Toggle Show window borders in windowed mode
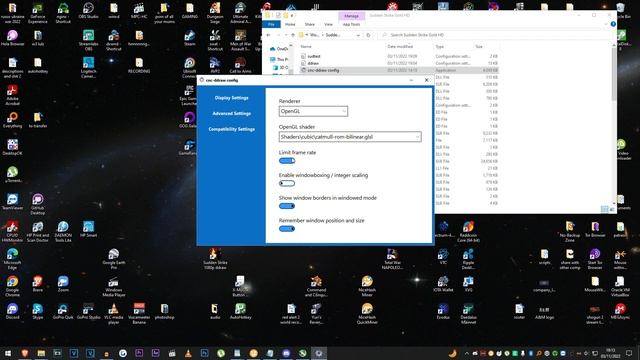The image size is (640, 360). (287, 206)
